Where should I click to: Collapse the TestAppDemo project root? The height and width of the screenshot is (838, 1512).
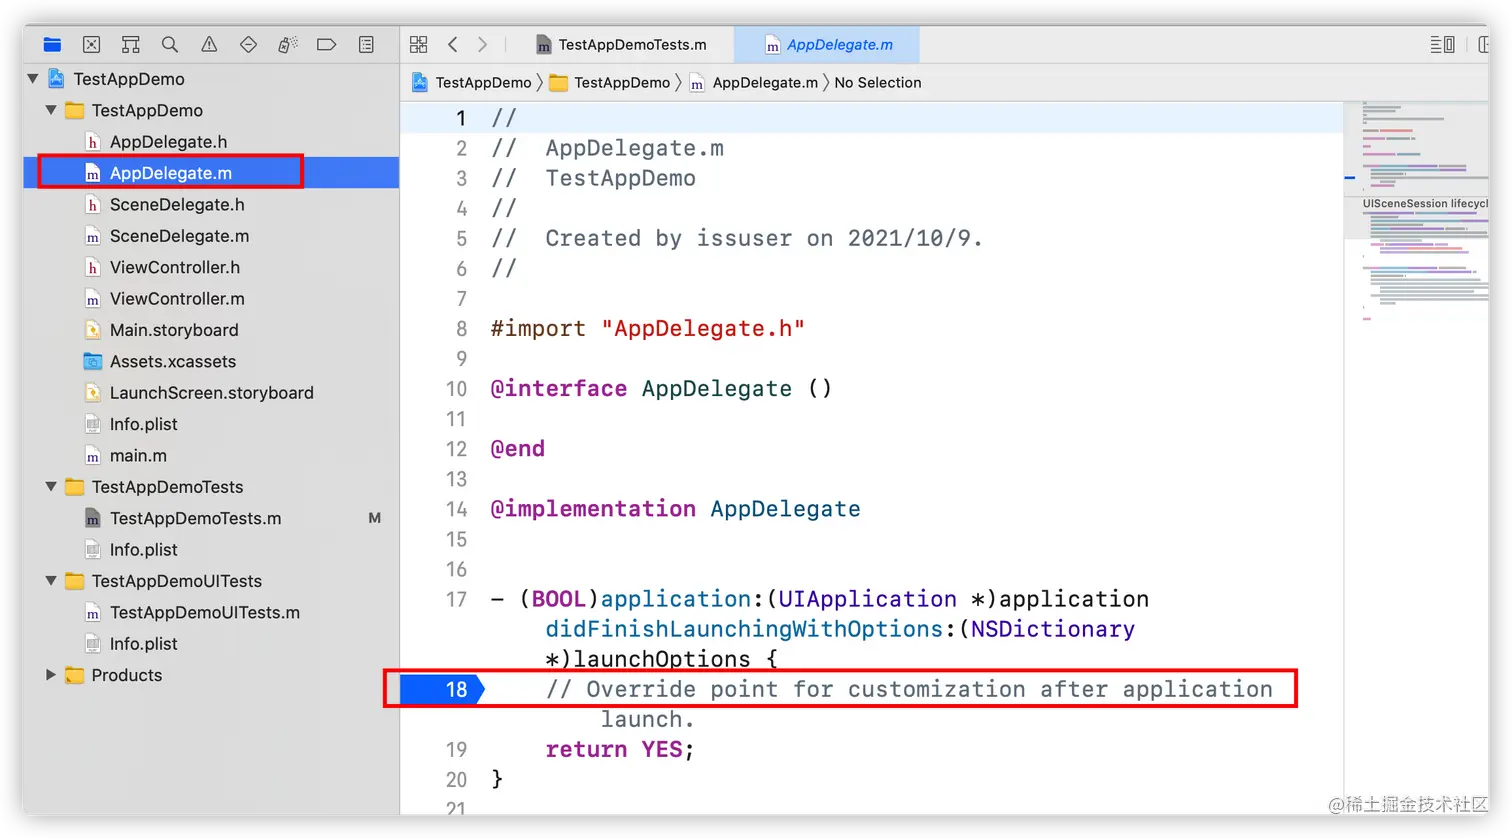point(33,78)
